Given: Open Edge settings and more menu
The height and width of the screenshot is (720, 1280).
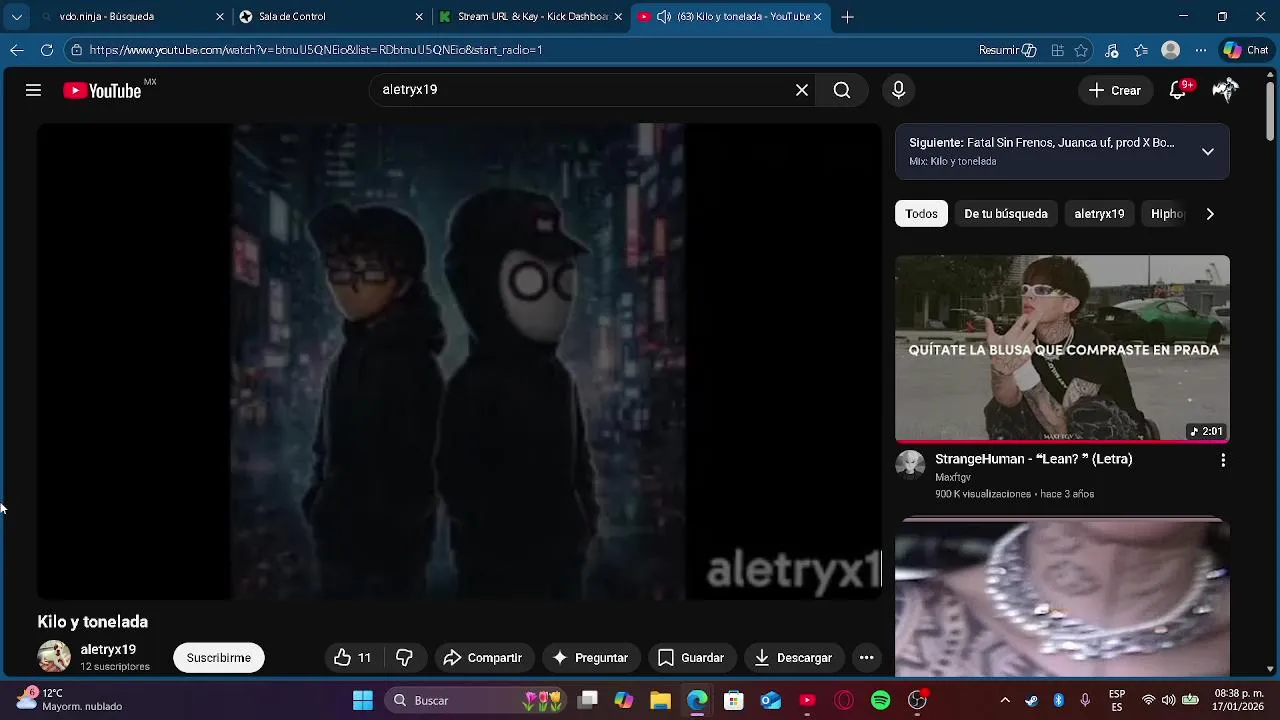Looking at the screenshot, I should [x=1201, y=50].
